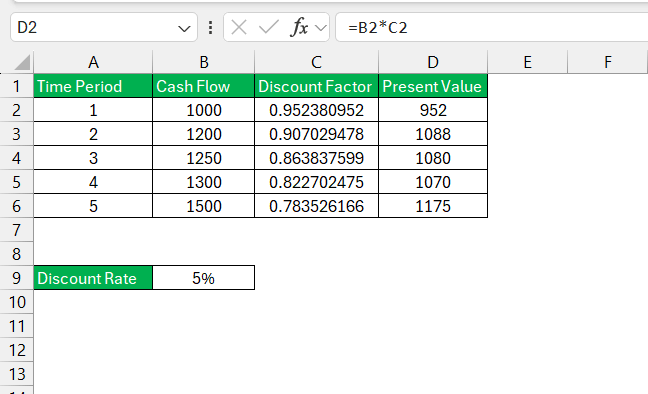Viewport: 648px width, 394px height.
Task: Select the 5% discount rate cell
Action: (204, 278)
